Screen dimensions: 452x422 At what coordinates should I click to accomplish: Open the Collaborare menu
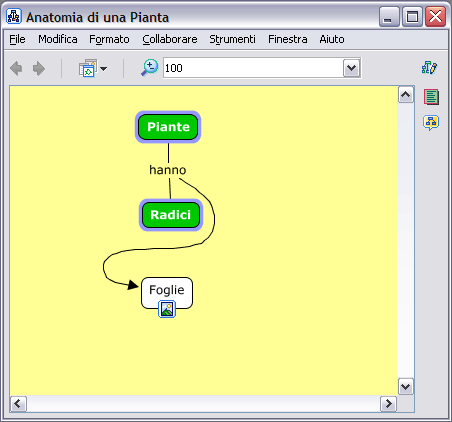[x=170, y=39]
